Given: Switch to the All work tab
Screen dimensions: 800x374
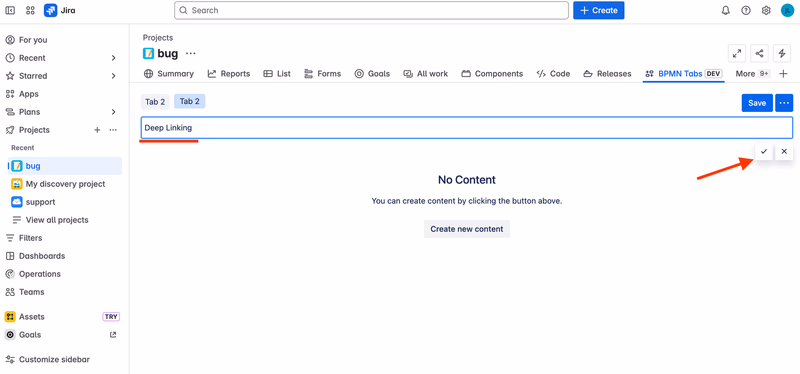Looking at the screenshot, I should [x=426, y=73].
